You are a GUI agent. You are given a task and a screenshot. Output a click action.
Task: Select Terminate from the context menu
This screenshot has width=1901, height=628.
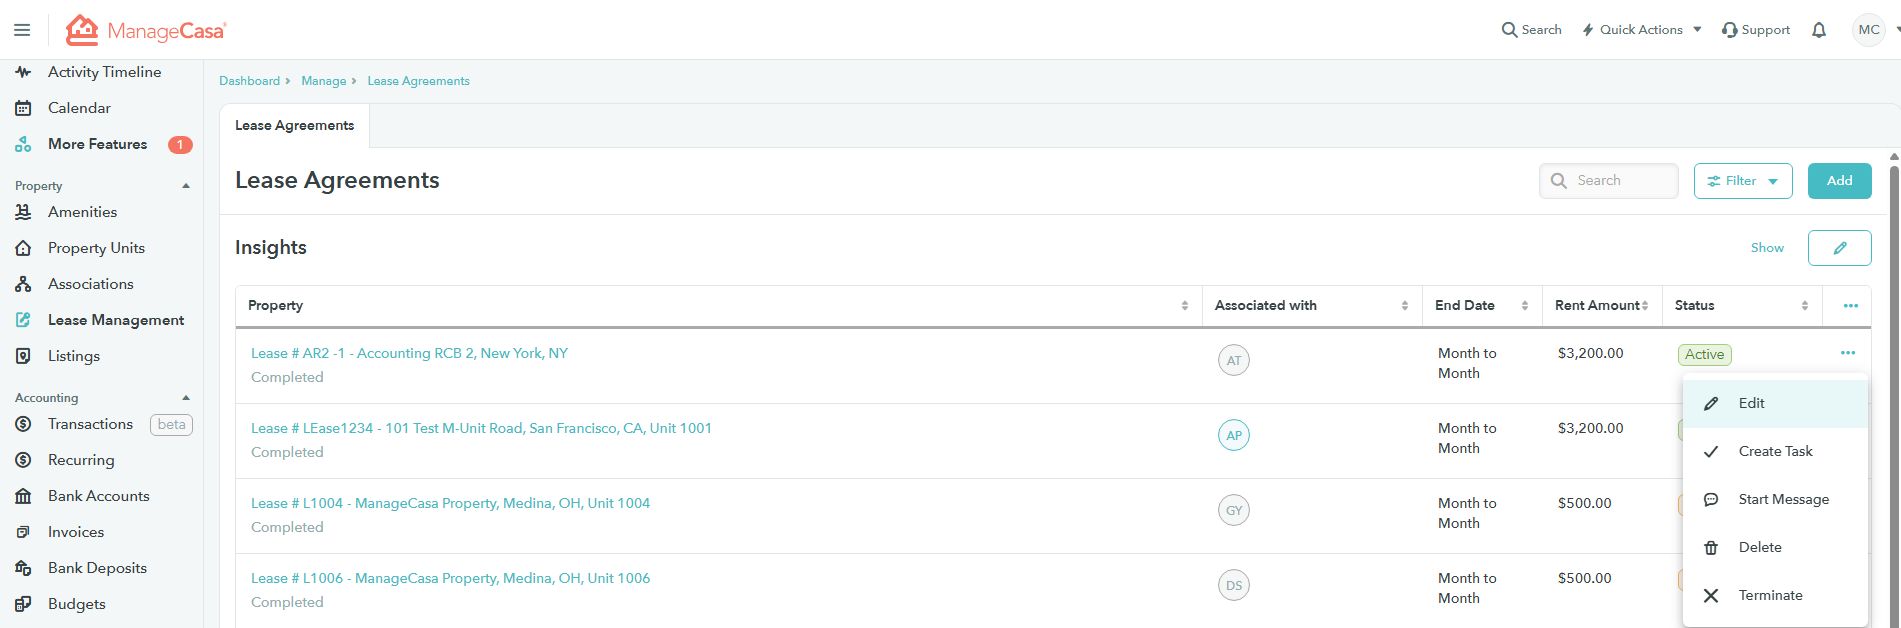tap(1770, 595)
